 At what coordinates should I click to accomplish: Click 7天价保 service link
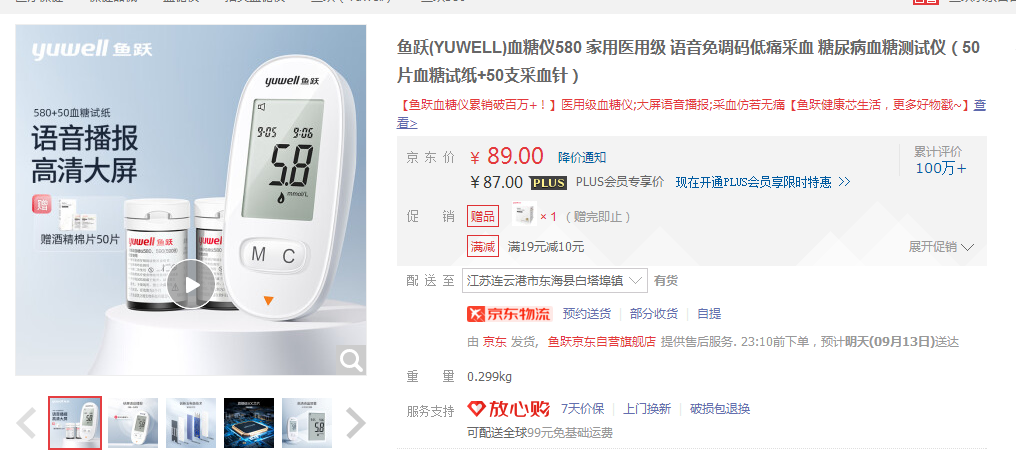click(583, 409)
